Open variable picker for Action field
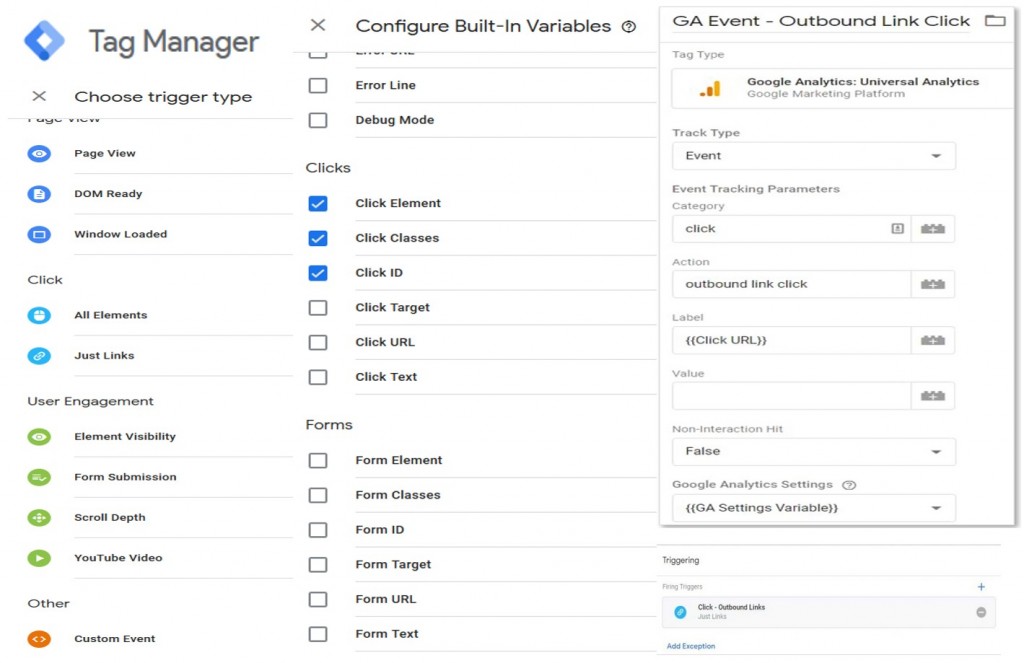 933,284
